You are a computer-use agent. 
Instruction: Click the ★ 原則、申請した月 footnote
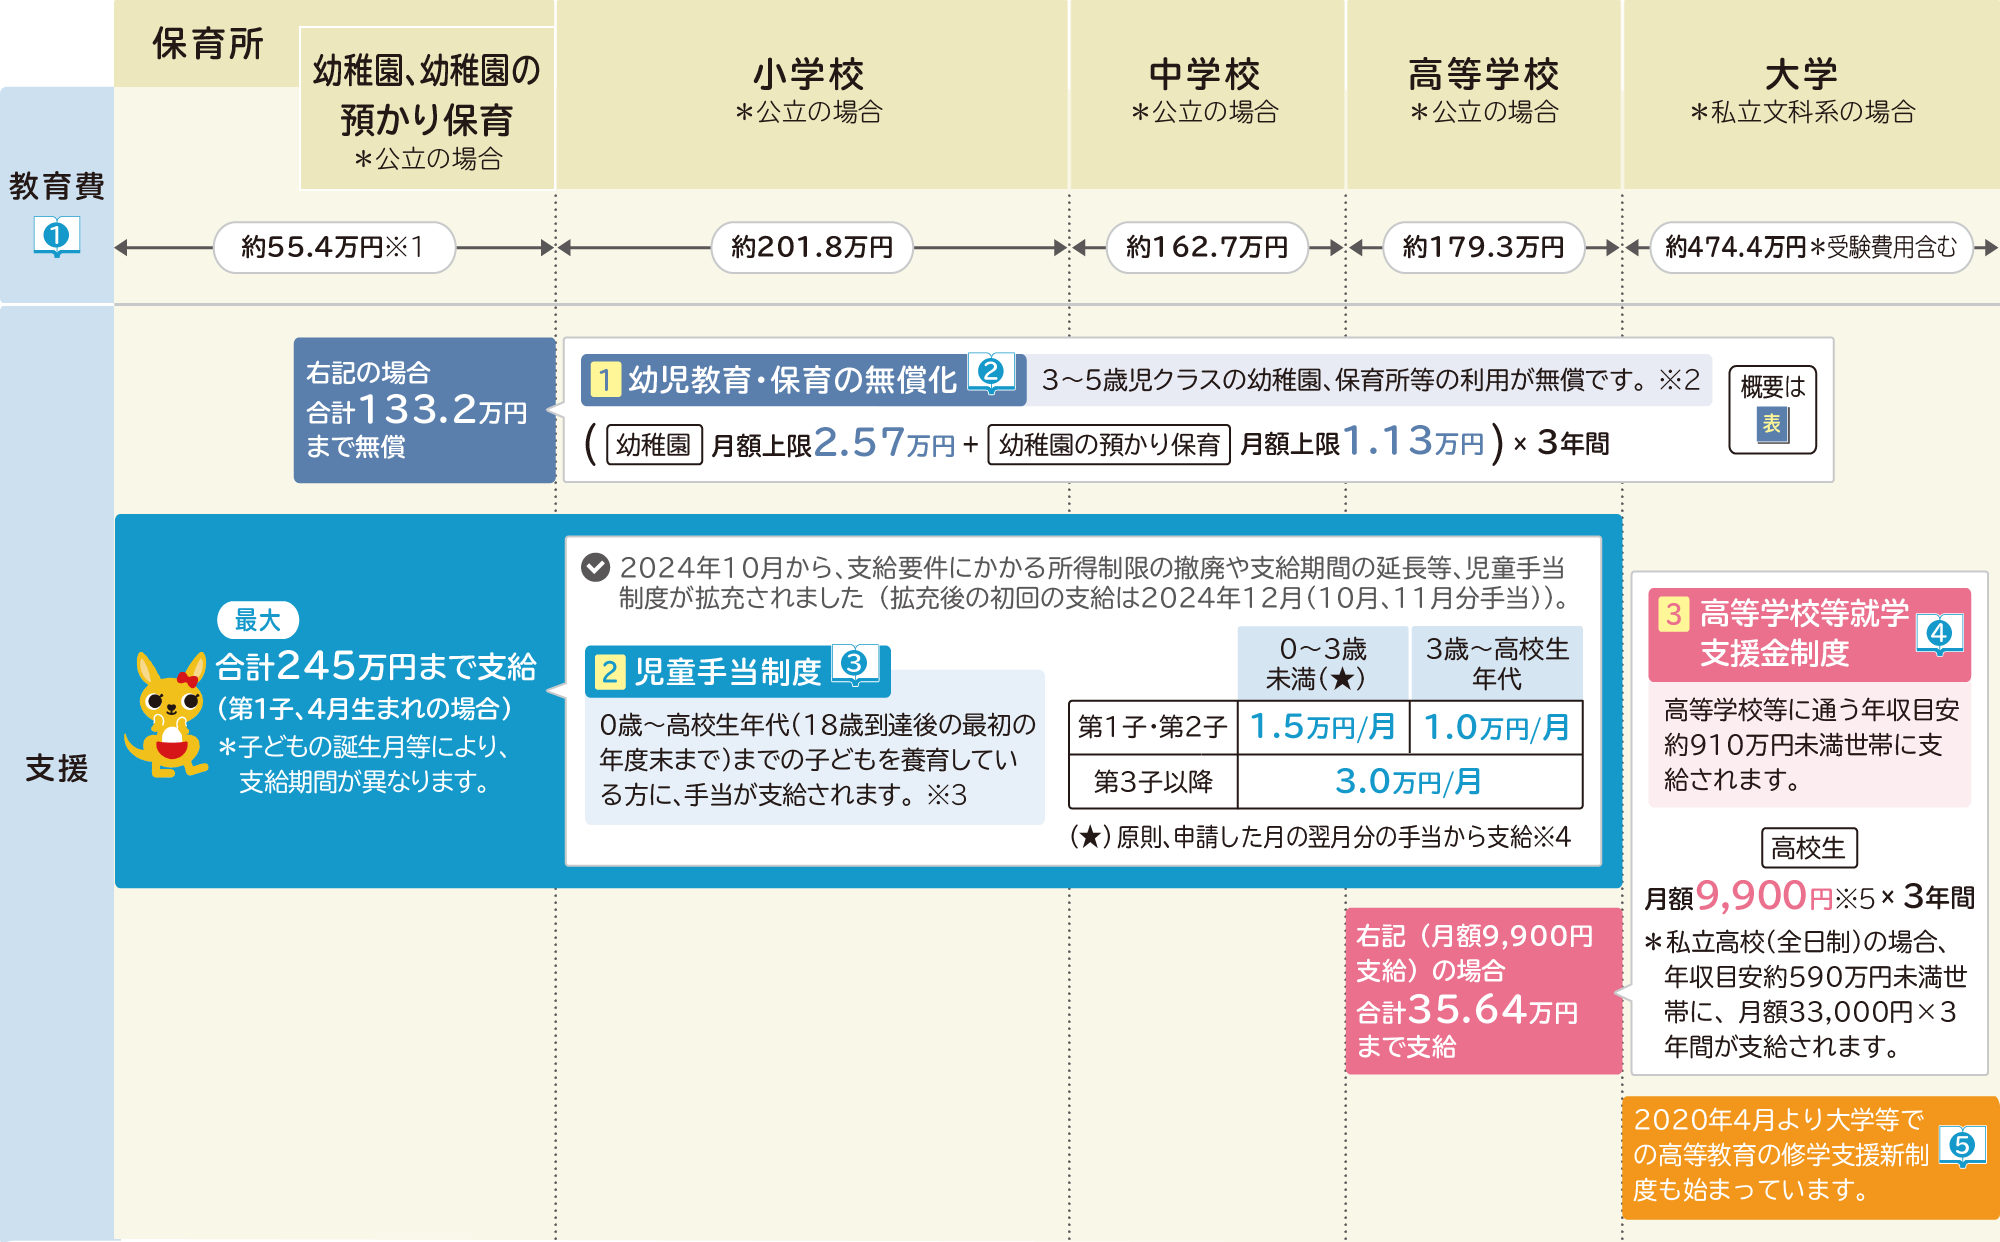pyautogui.click(x=1320, y=837)
